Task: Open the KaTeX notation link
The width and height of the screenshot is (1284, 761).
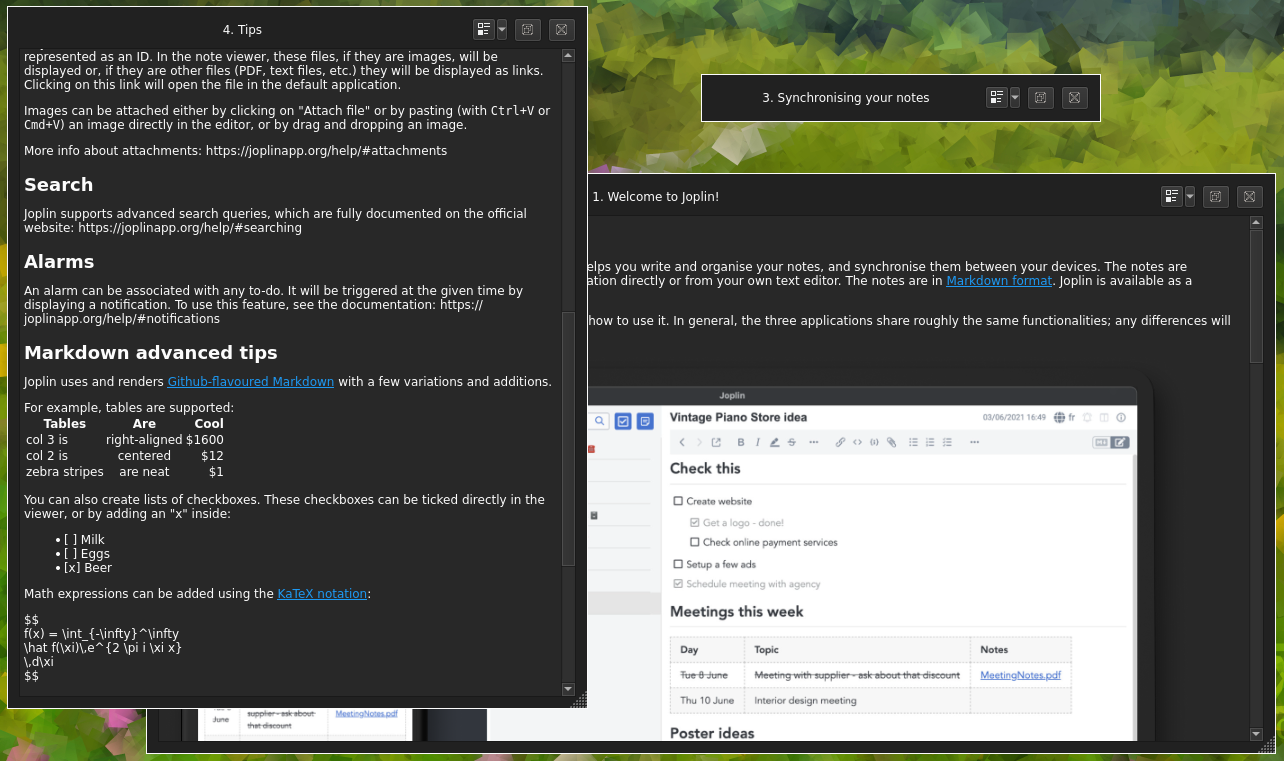Action: coord(322,593)
